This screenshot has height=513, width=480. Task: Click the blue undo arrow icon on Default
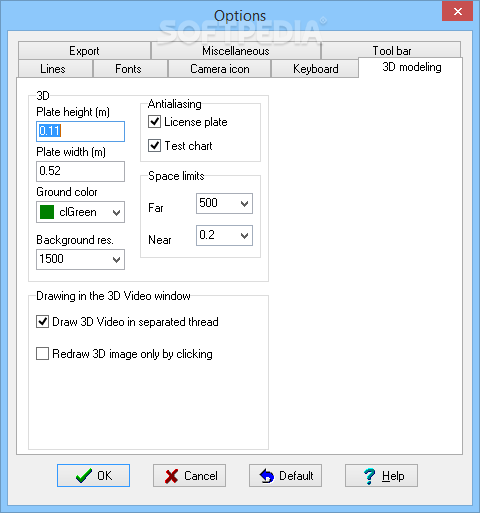pos(267,476)
